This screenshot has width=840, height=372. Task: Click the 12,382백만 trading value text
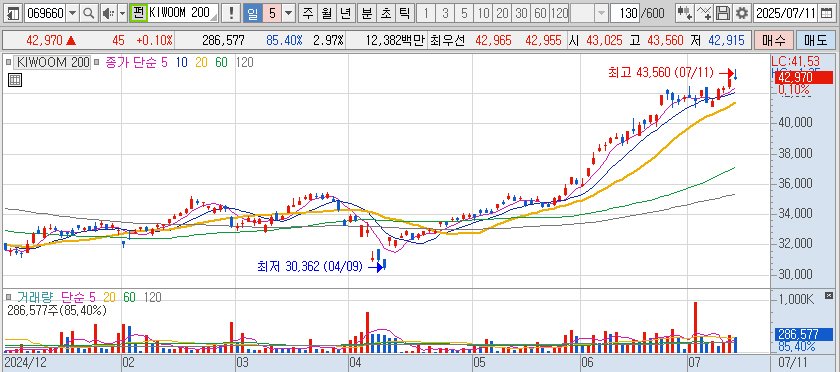pyautogui.click(x=394, y=40)
